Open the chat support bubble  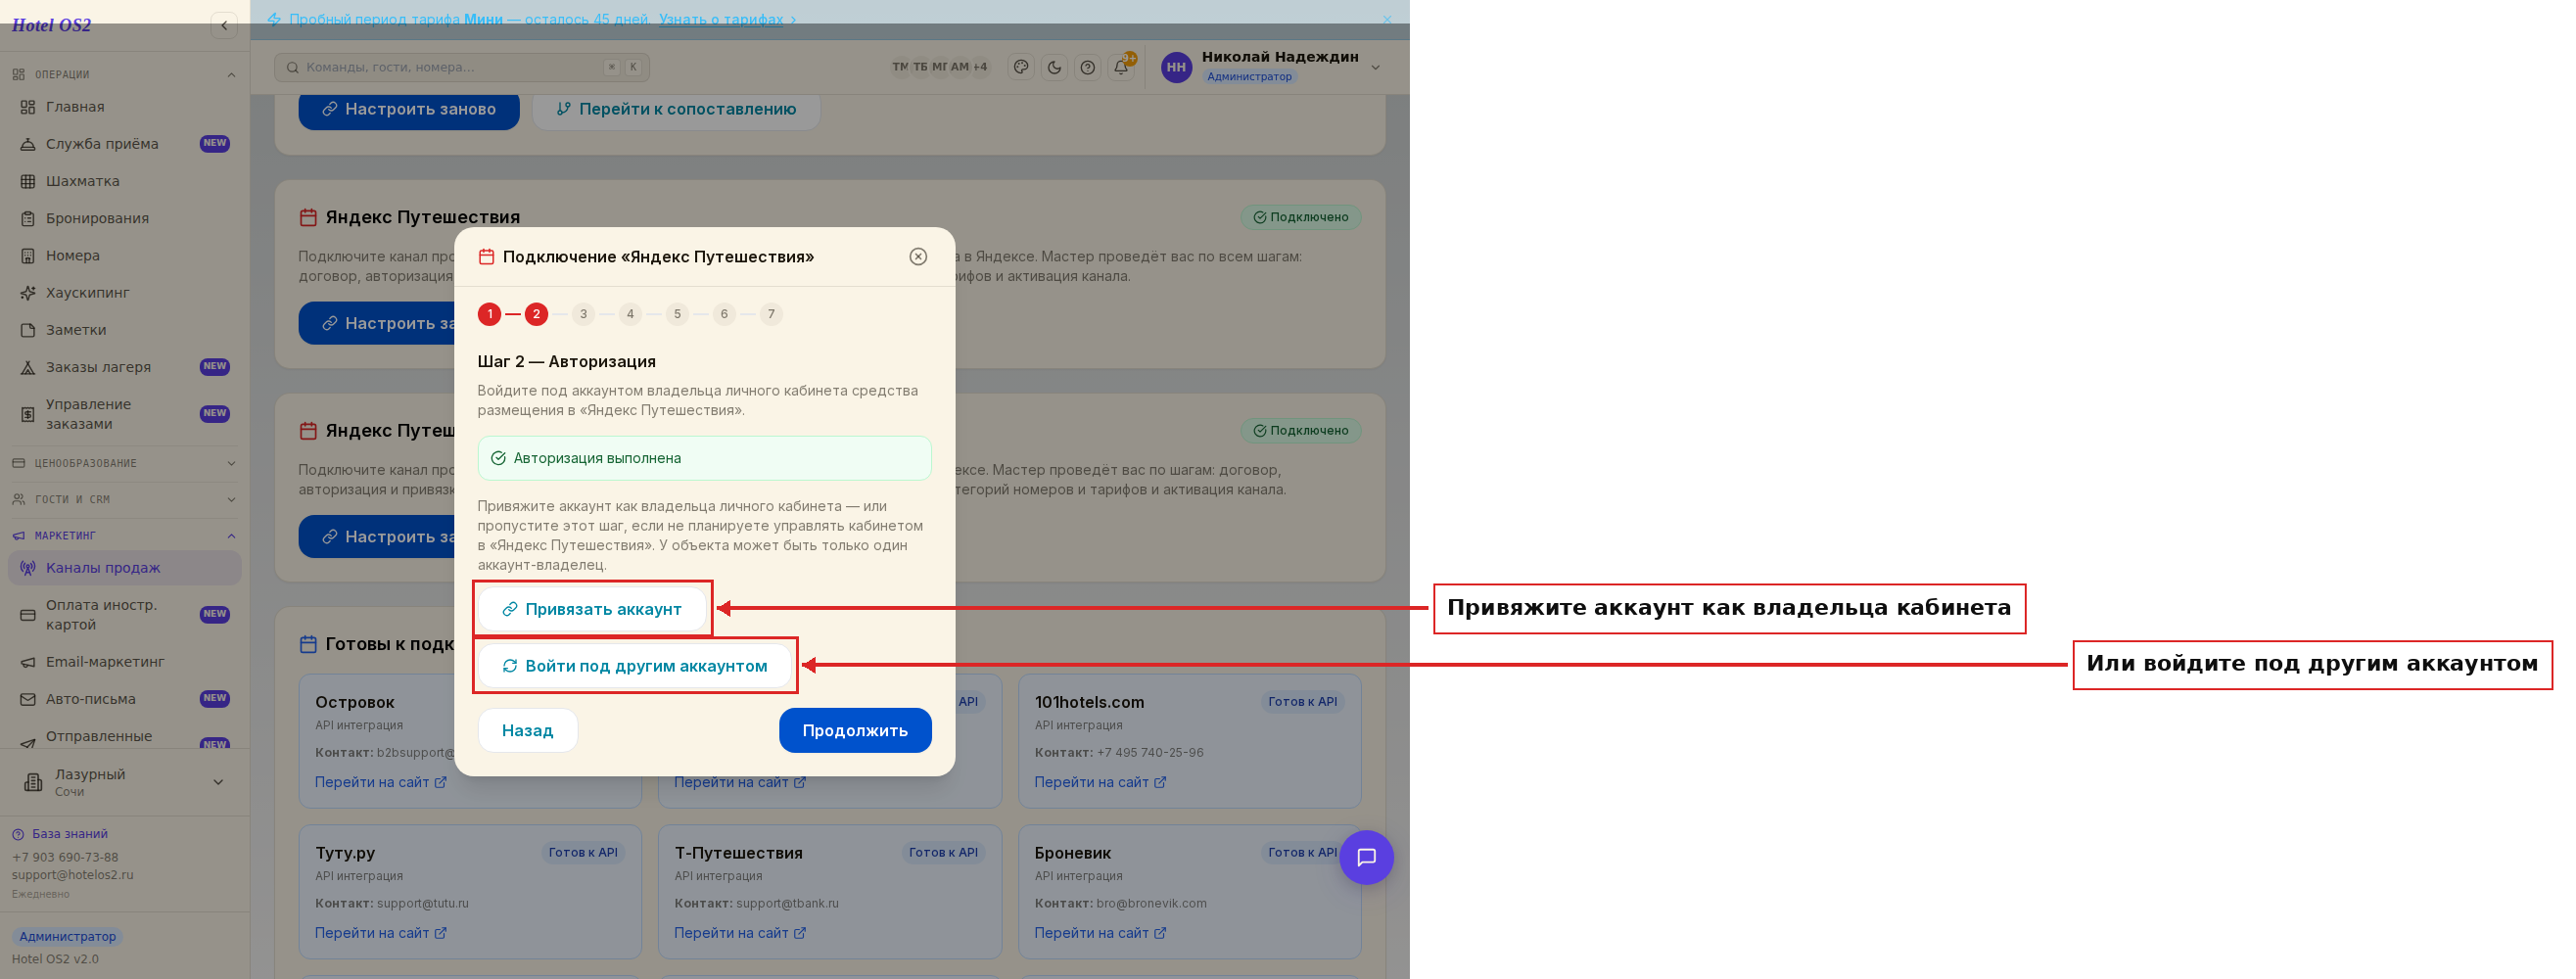(x=1366, y=858)
